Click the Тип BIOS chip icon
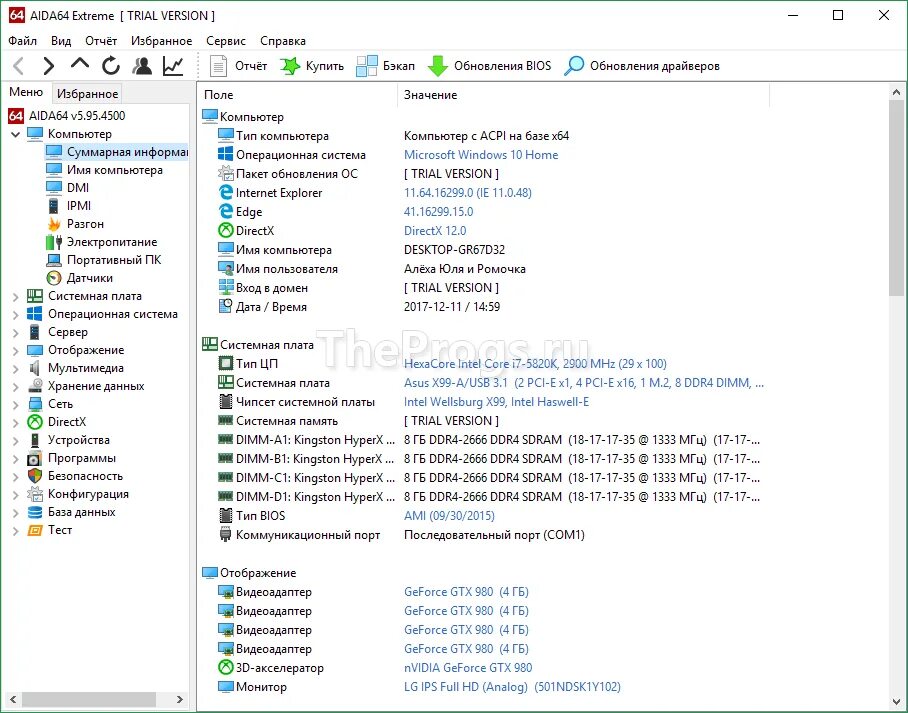Screen dimensions: 908x713 225,515
